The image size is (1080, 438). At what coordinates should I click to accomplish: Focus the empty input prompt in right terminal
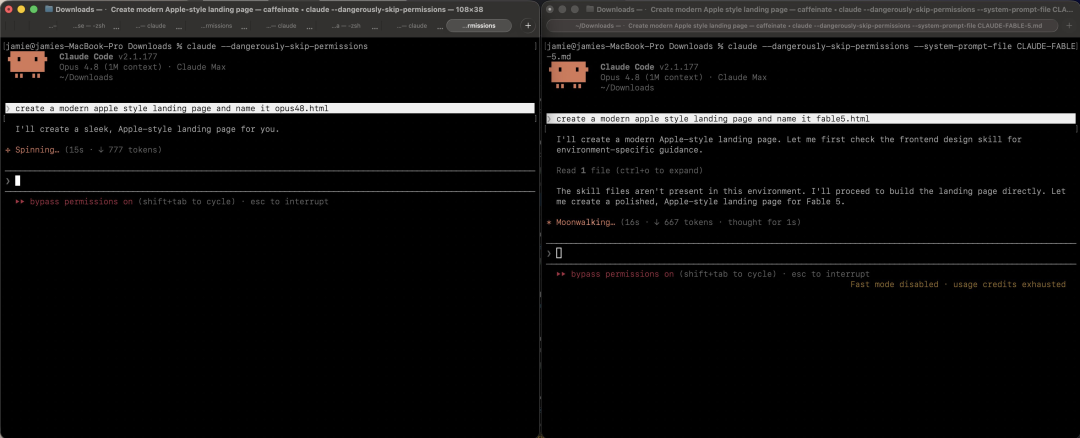click(x=811, y=253)
